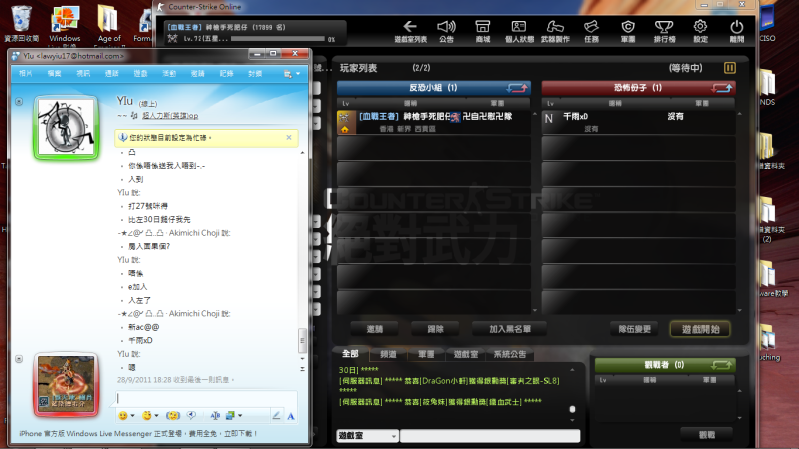Image resolution: width=799 pixels, height=449 pixels.
Task: Click the Game Start button
Action: click(701, 329)
